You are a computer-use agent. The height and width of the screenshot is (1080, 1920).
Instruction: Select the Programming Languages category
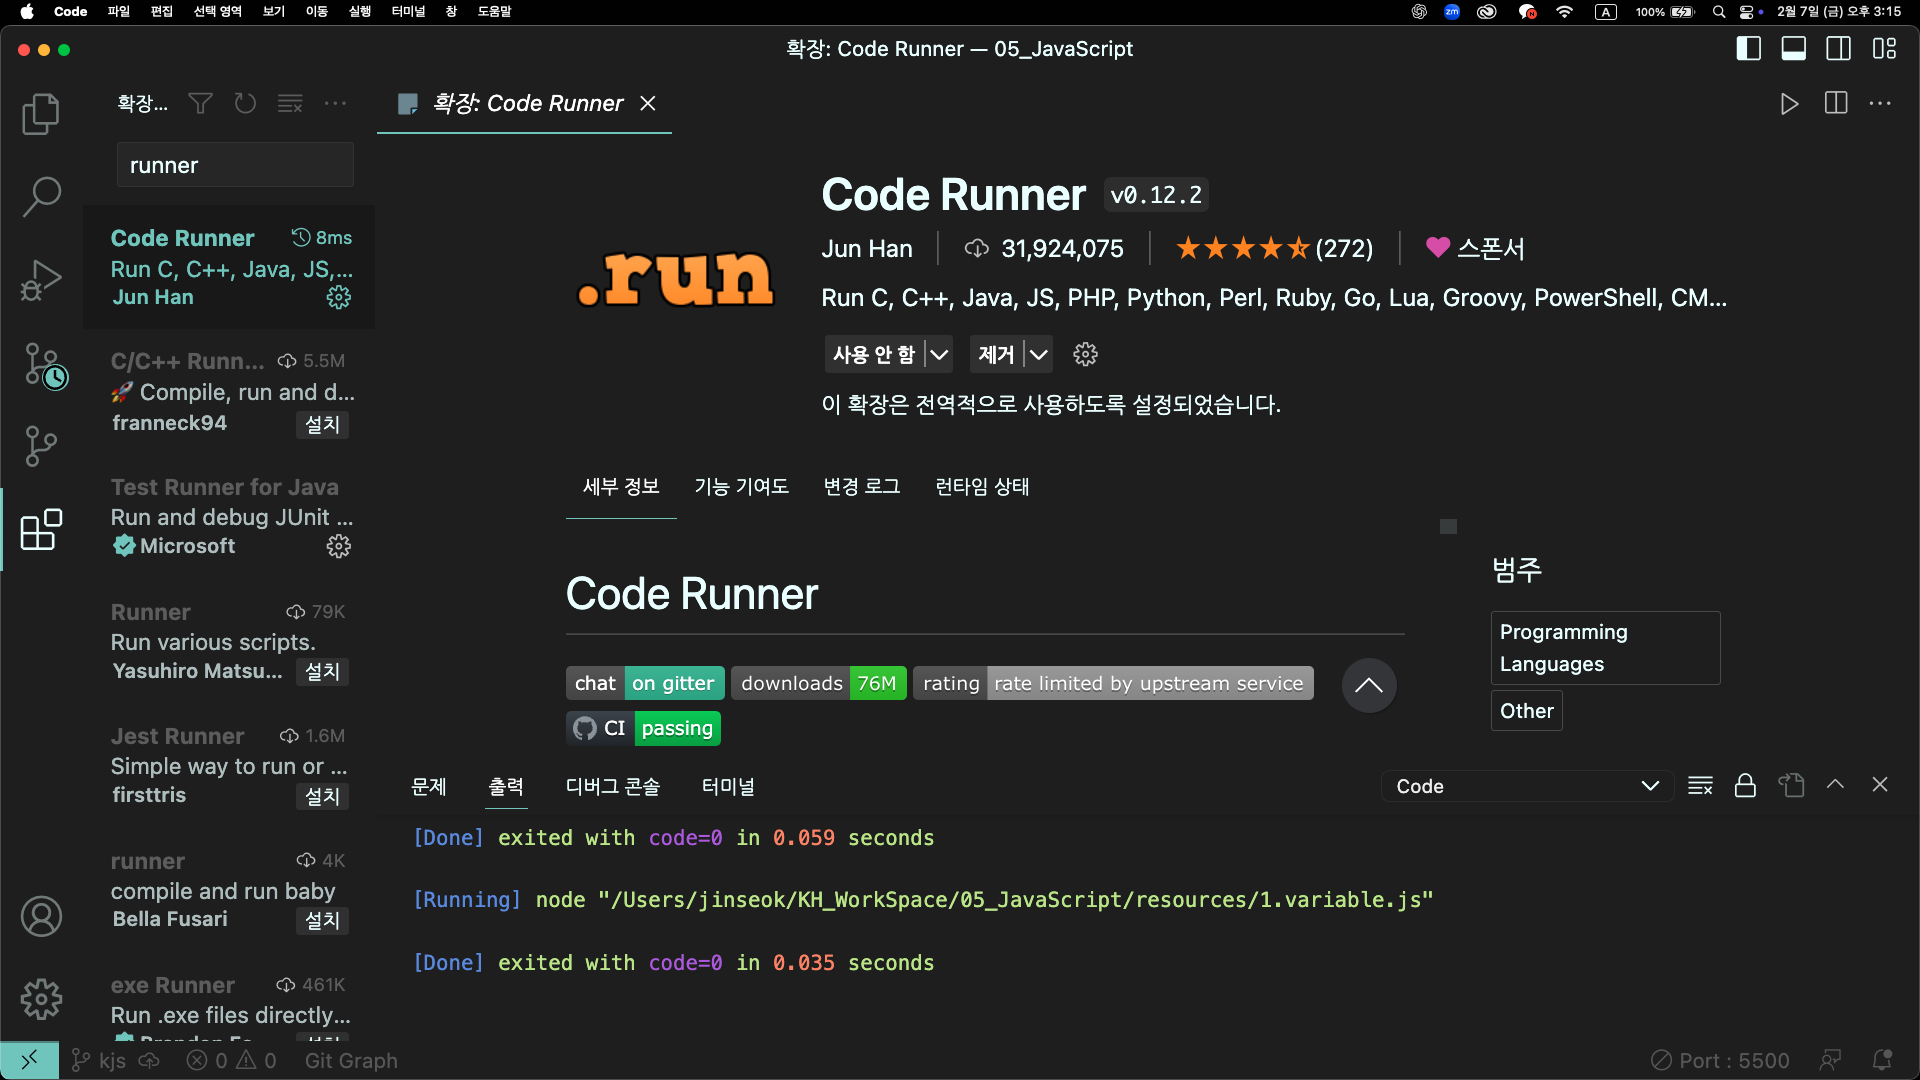click(x=1605, y=648)
